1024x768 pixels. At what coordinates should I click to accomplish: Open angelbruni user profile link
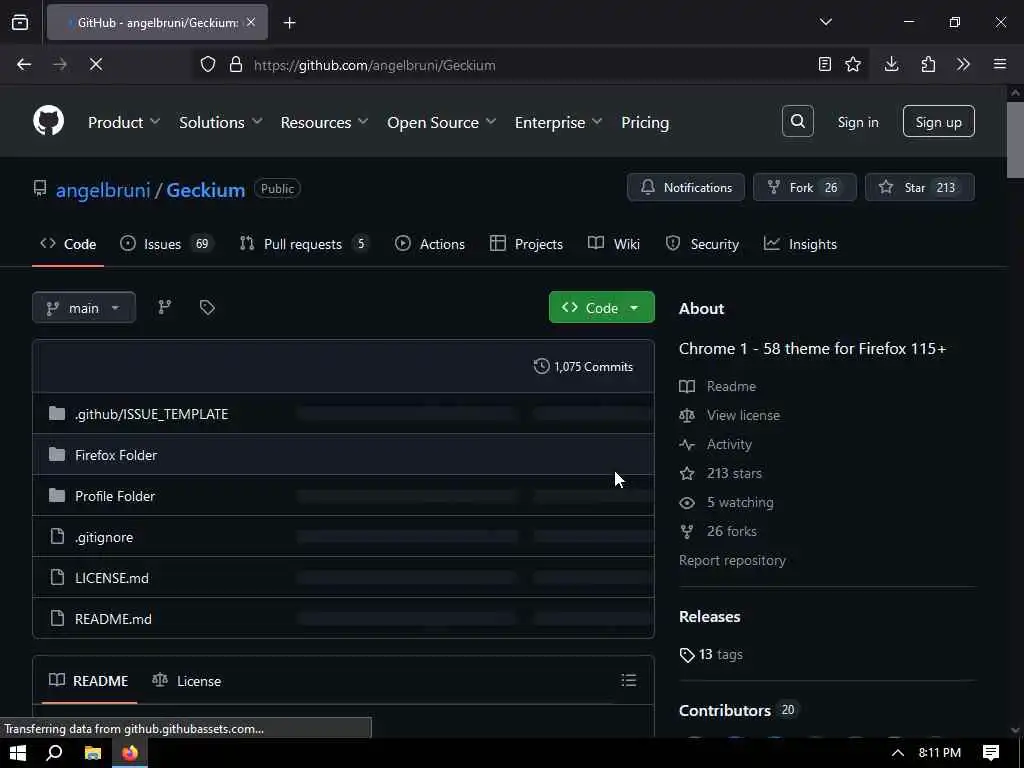click(103, 190)
